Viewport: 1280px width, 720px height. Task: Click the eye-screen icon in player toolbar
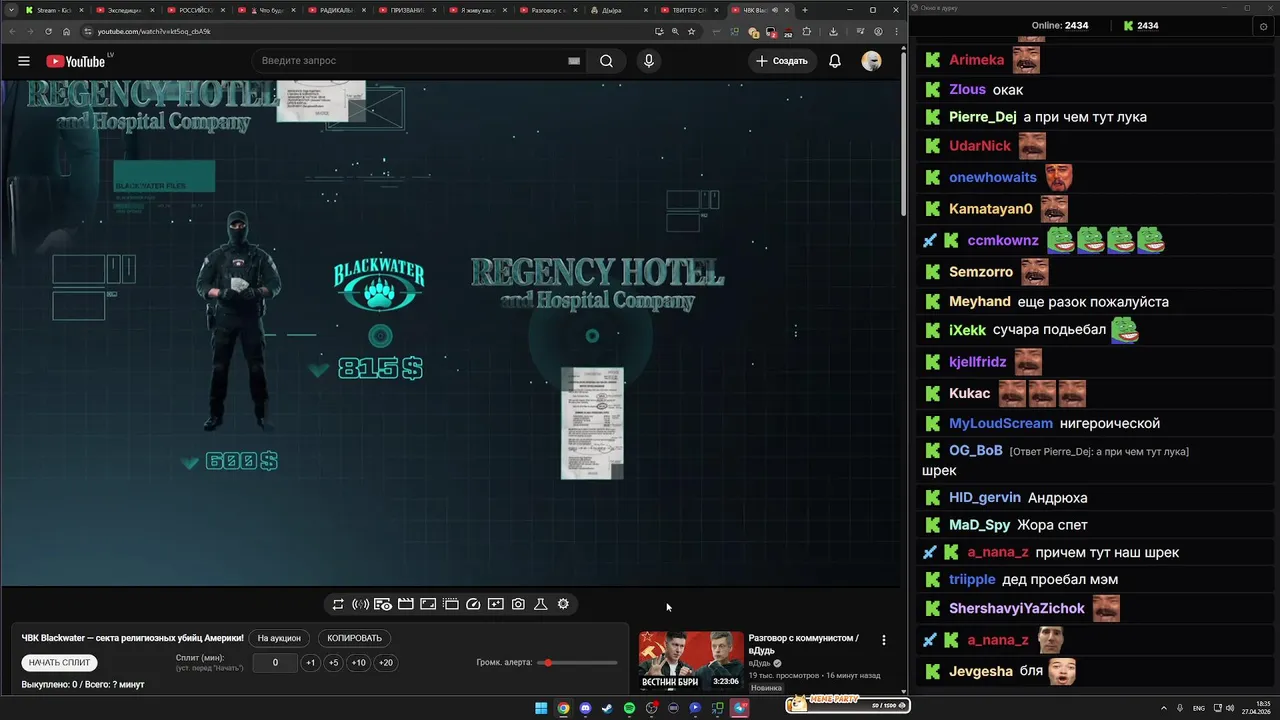point(383,604)
